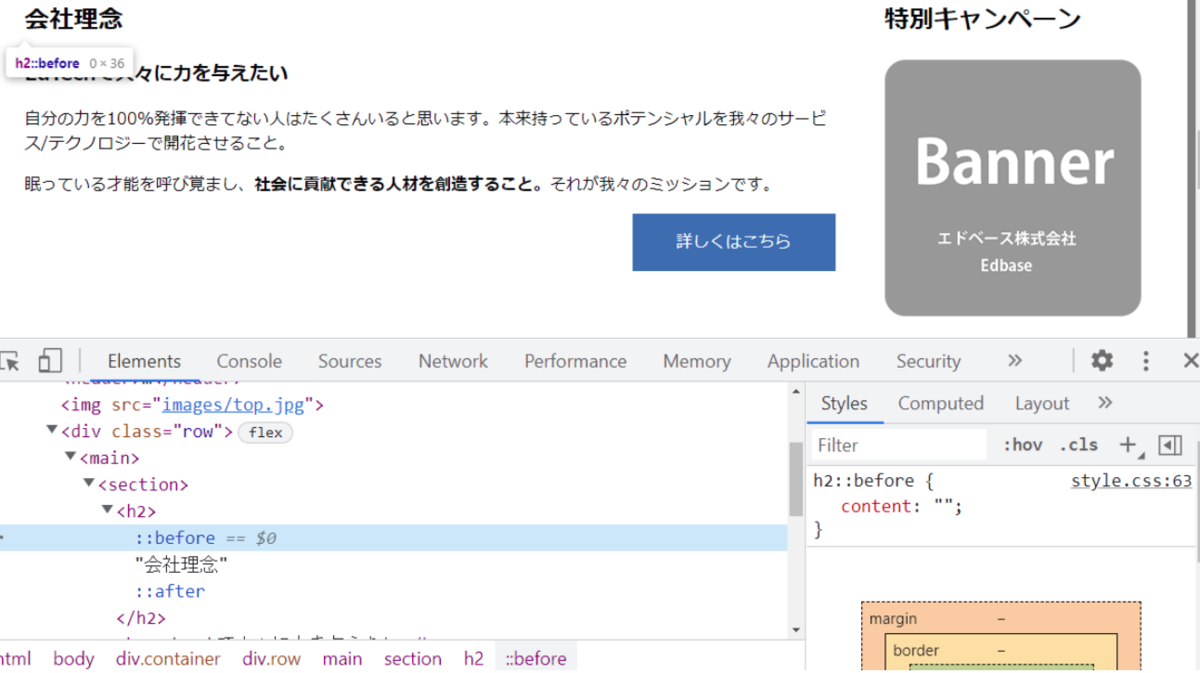Select the ::after pseudo-element row
This screenshot has height=673, width=1200.
(170, 591)
